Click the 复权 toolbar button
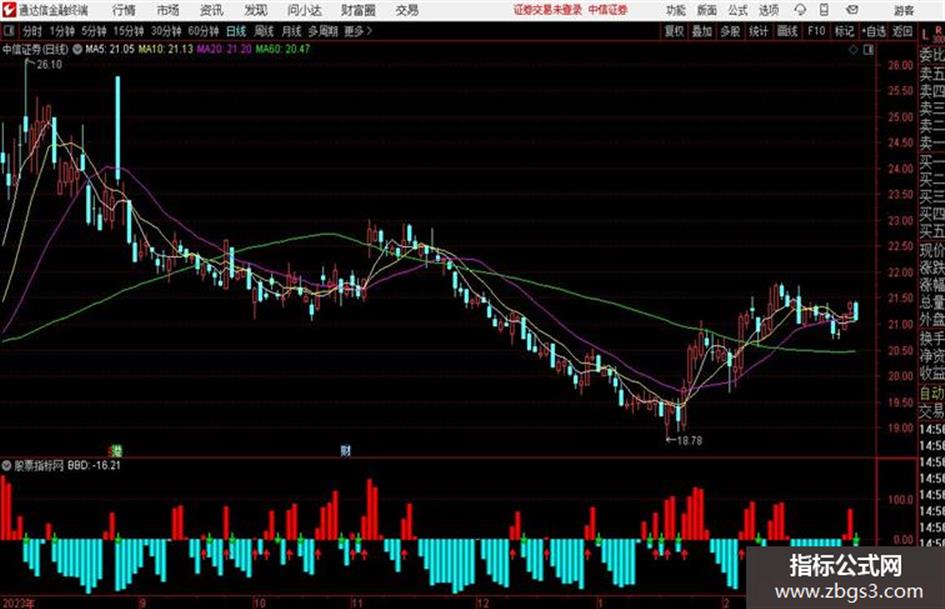The height and width of the screenshot is (609, 945). coord(674,31)
